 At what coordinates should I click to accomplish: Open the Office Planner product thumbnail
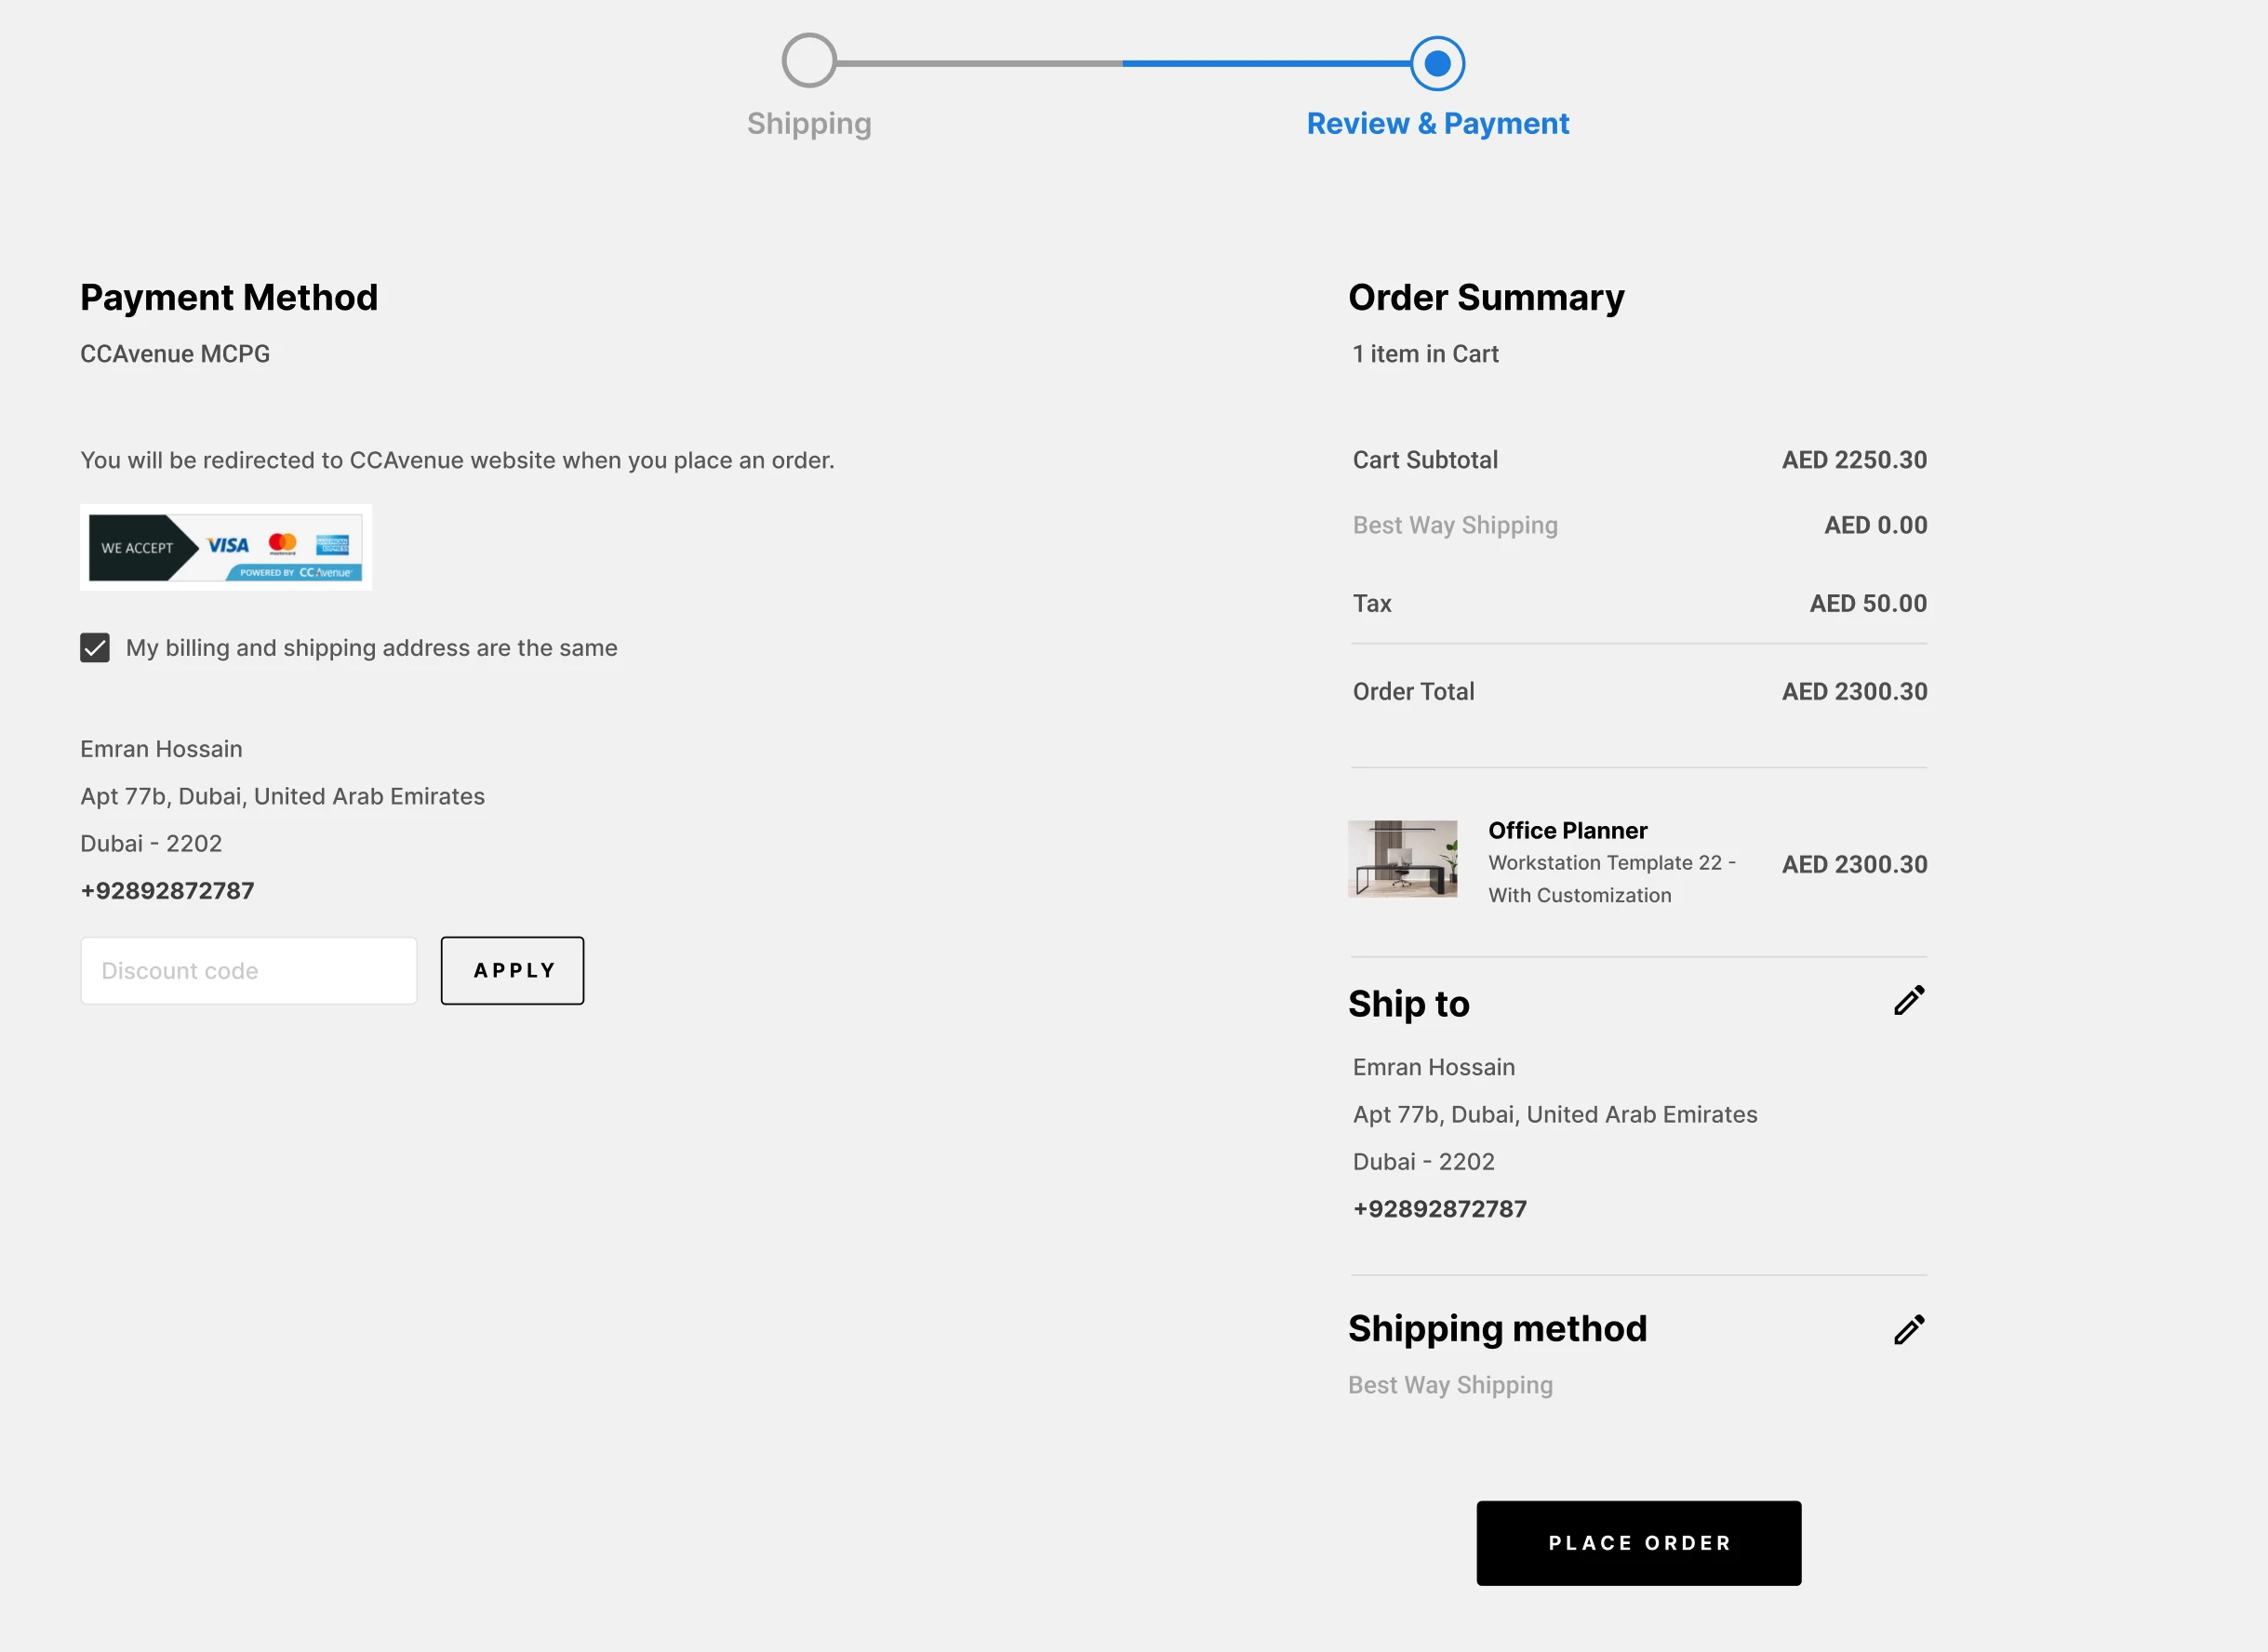[x=1402, y=859]
